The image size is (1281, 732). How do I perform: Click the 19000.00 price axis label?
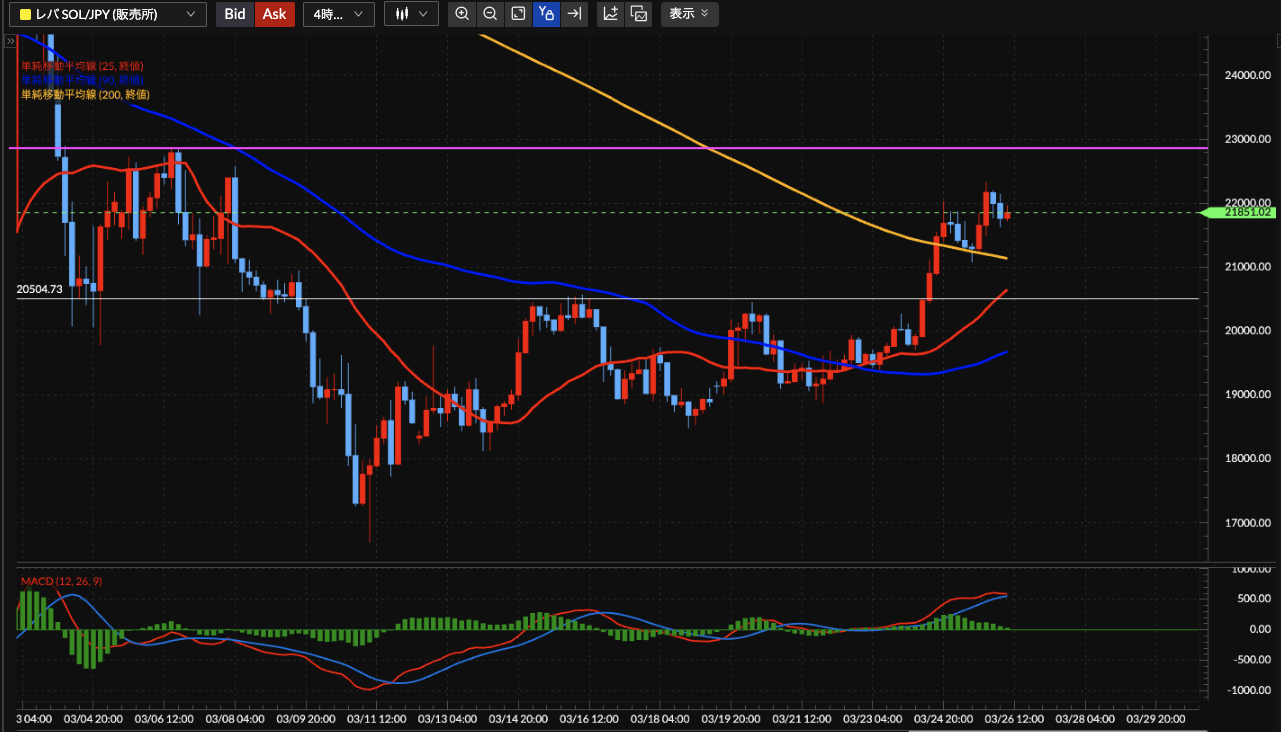click(1246, 395)
